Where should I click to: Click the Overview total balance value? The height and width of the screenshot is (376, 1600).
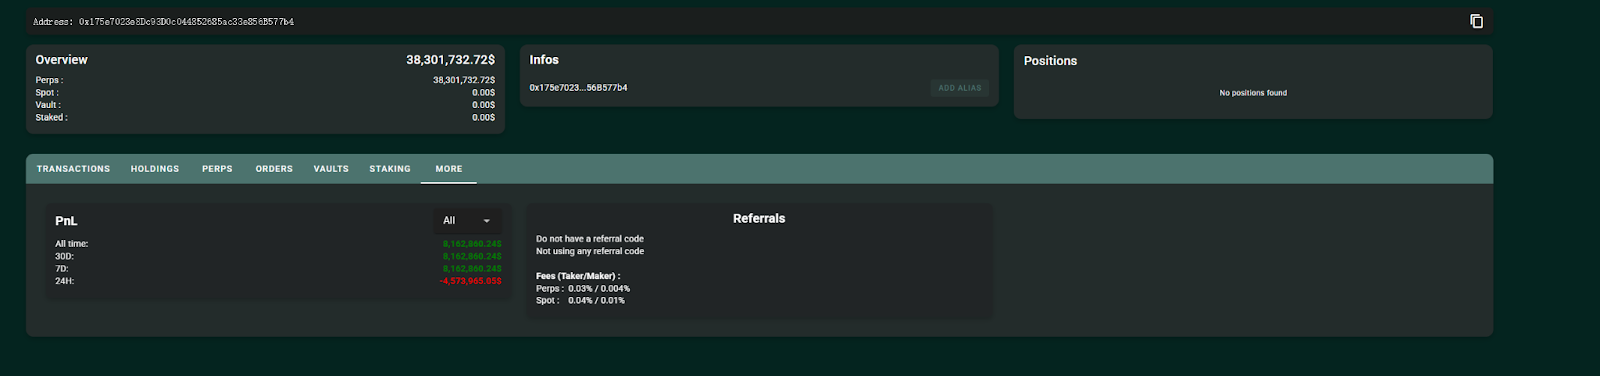point(450,60)
